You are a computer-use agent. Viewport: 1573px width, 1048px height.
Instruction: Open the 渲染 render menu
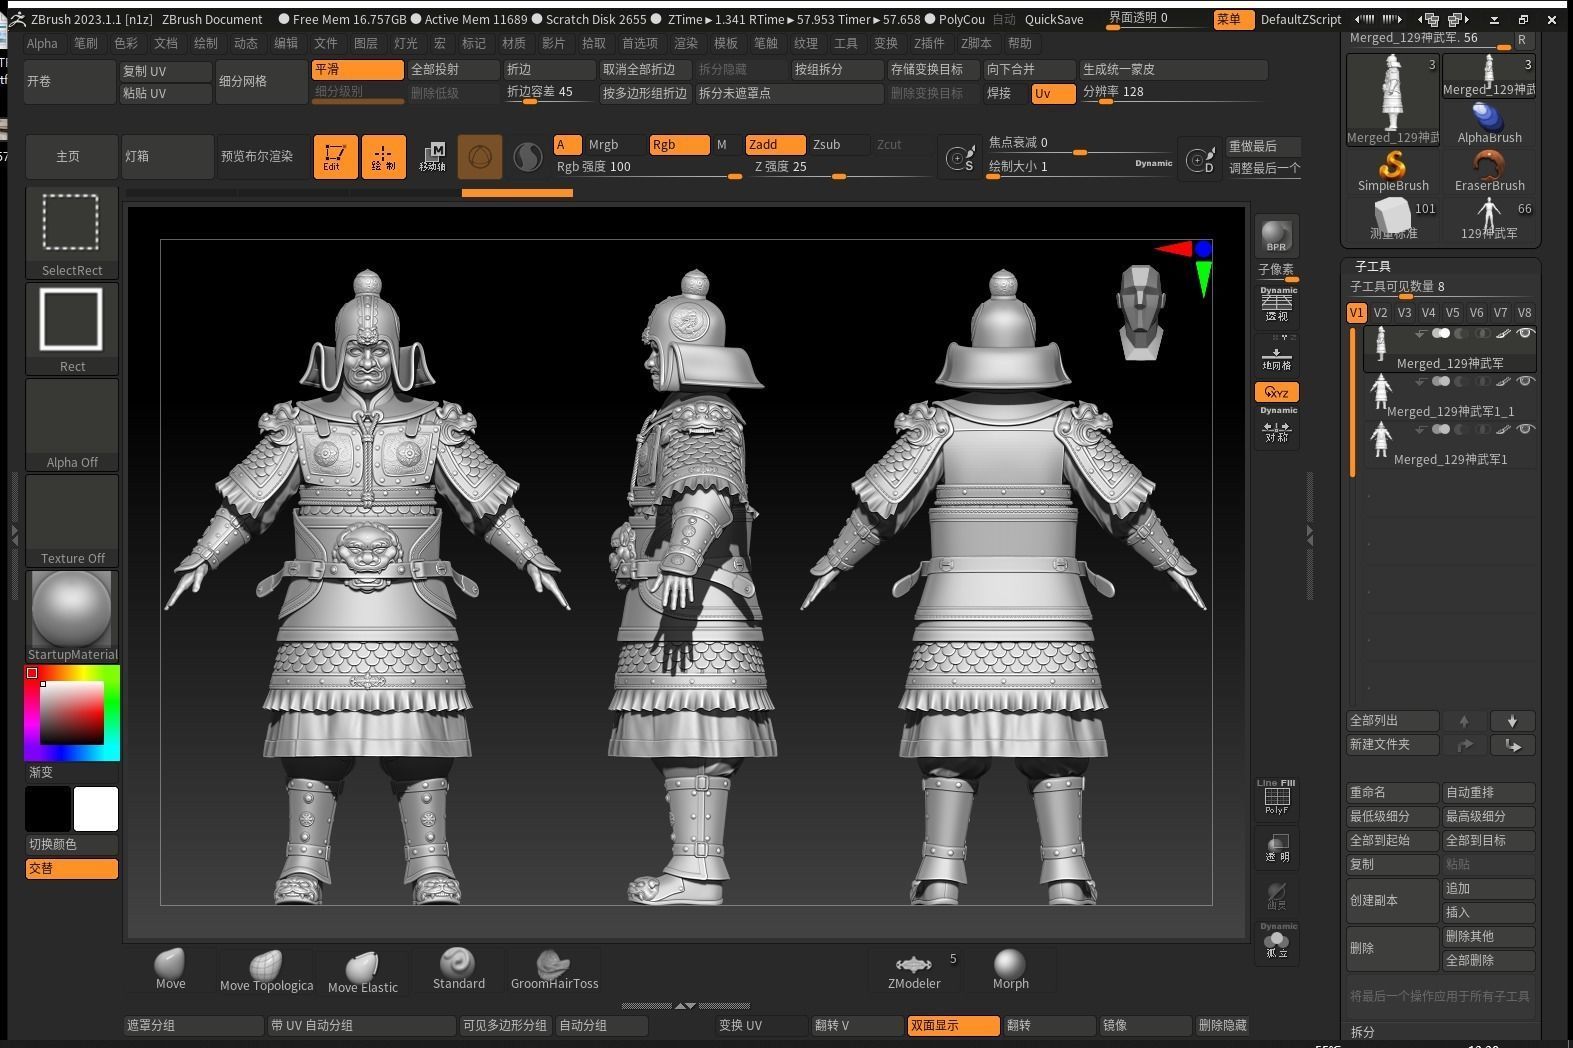point(686,43)
